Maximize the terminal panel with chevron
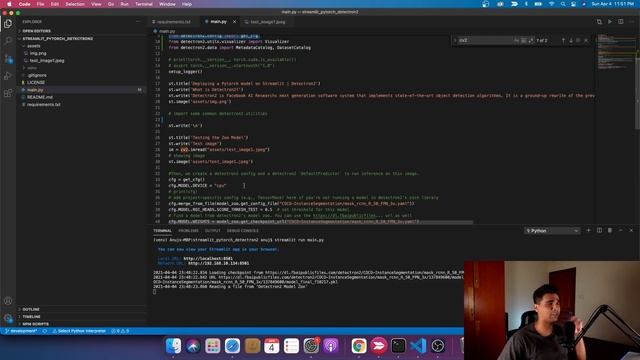Image resolution: width=640 pixels, height=360 pixels. [620, 231]
